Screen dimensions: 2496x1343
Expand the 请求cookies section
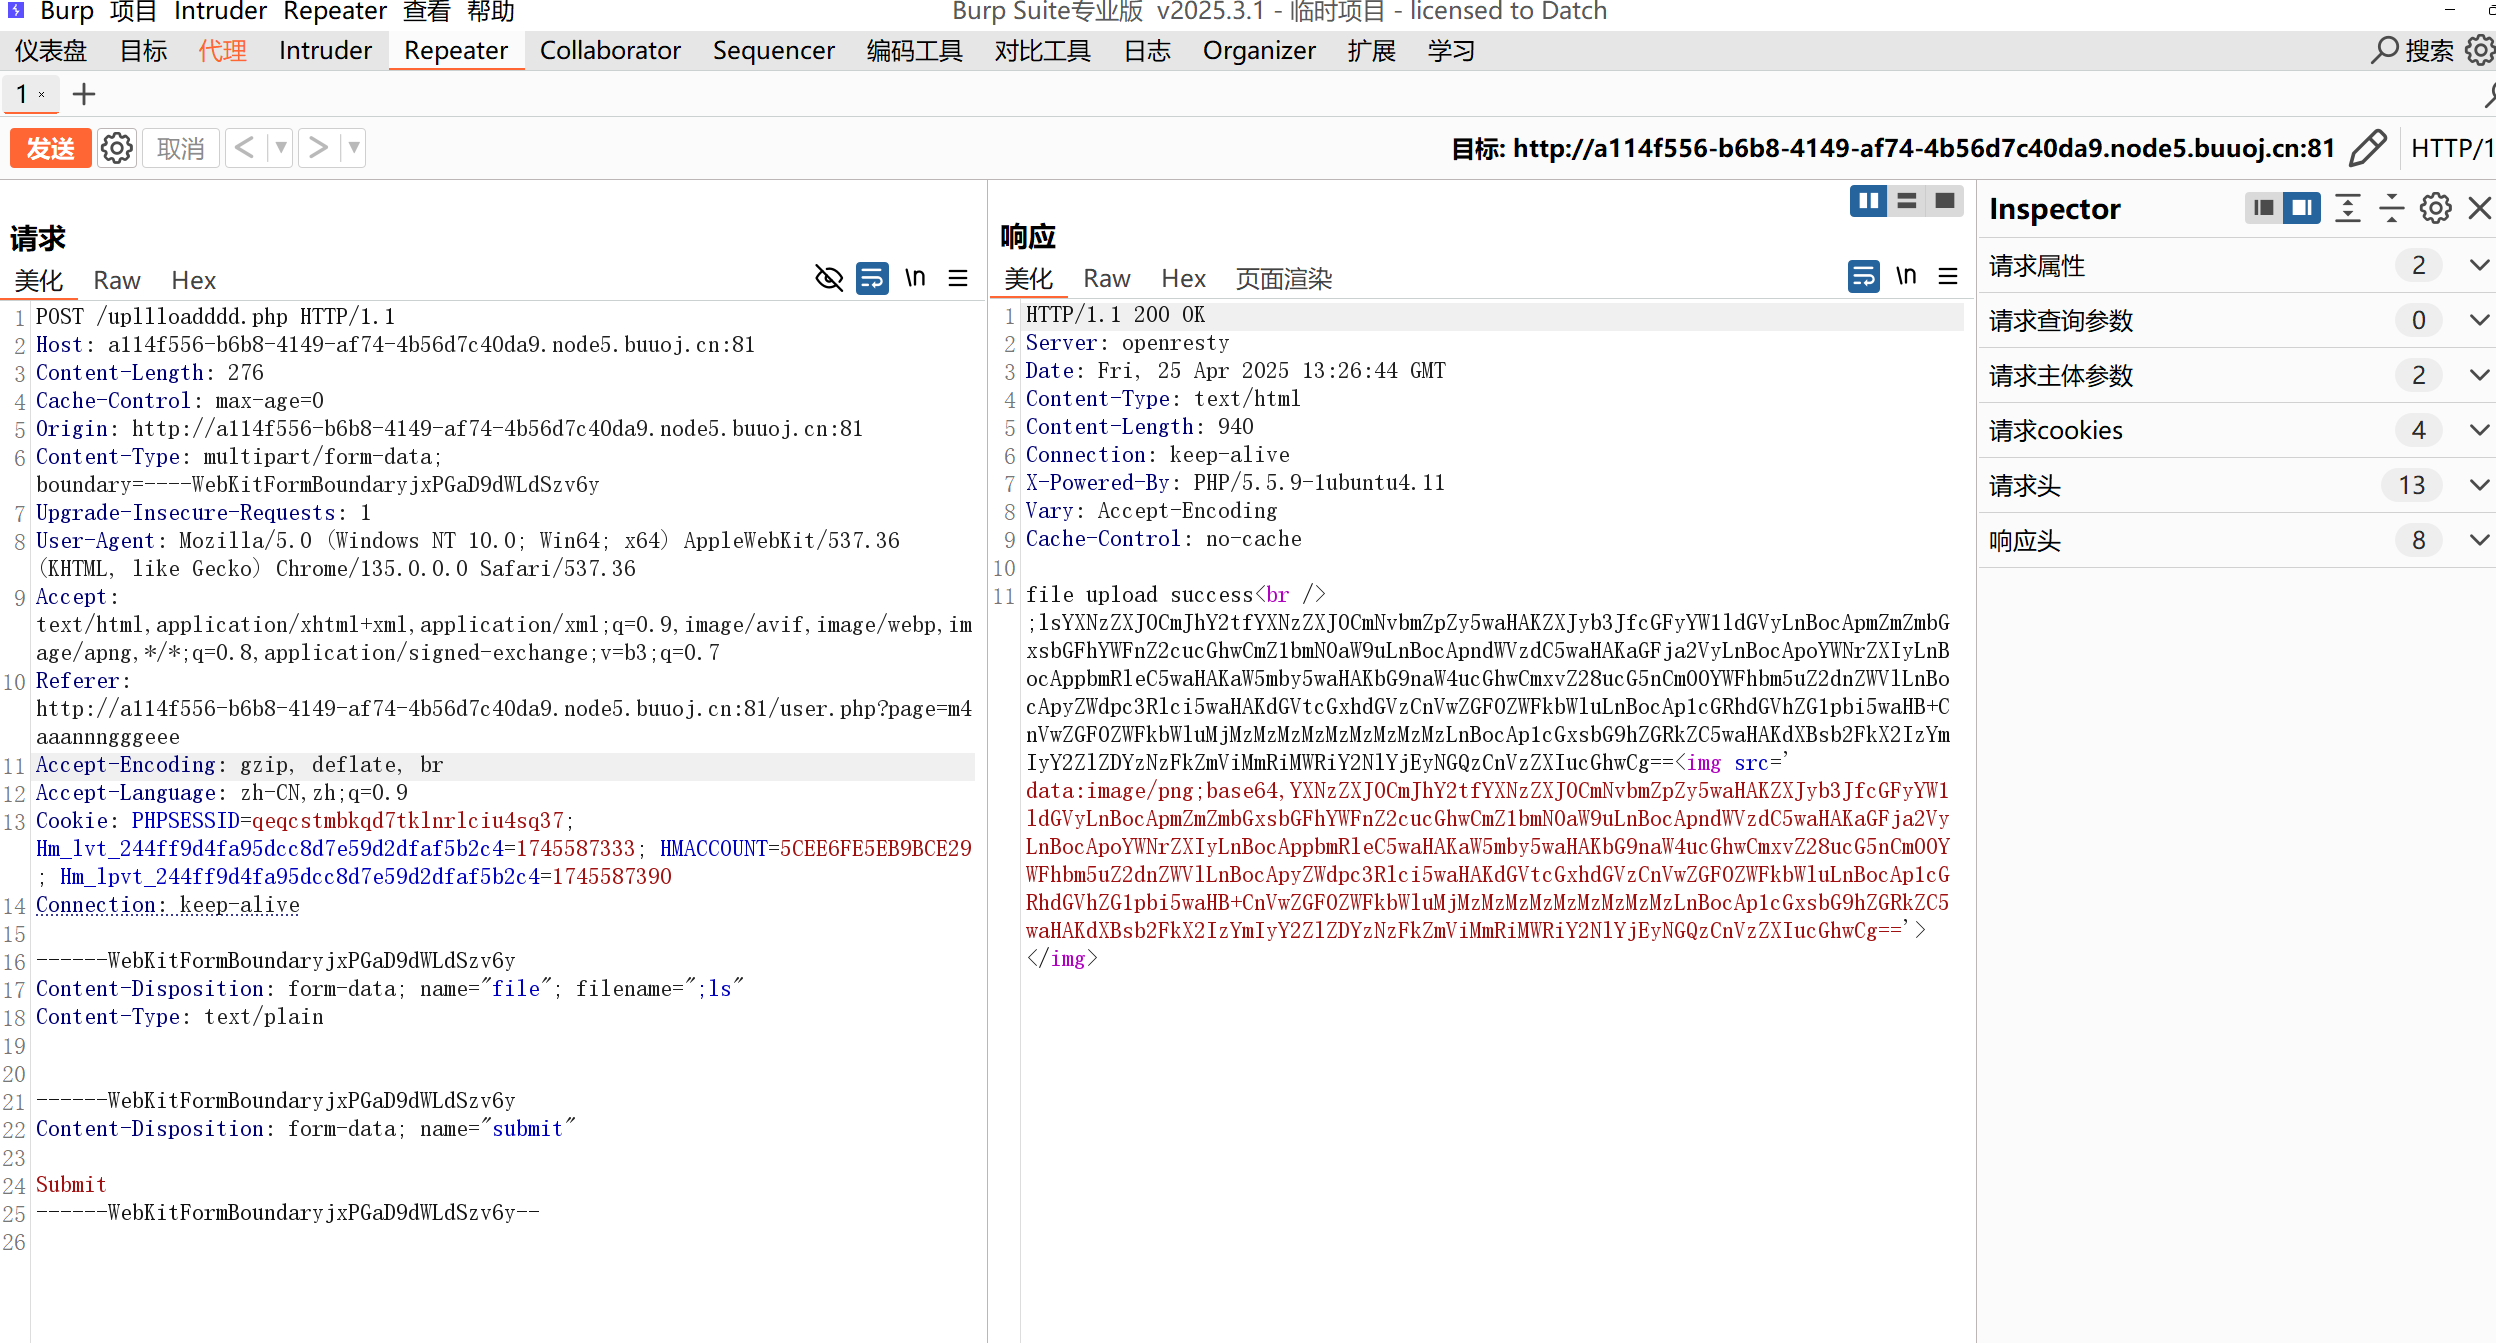coord(2478,430)
